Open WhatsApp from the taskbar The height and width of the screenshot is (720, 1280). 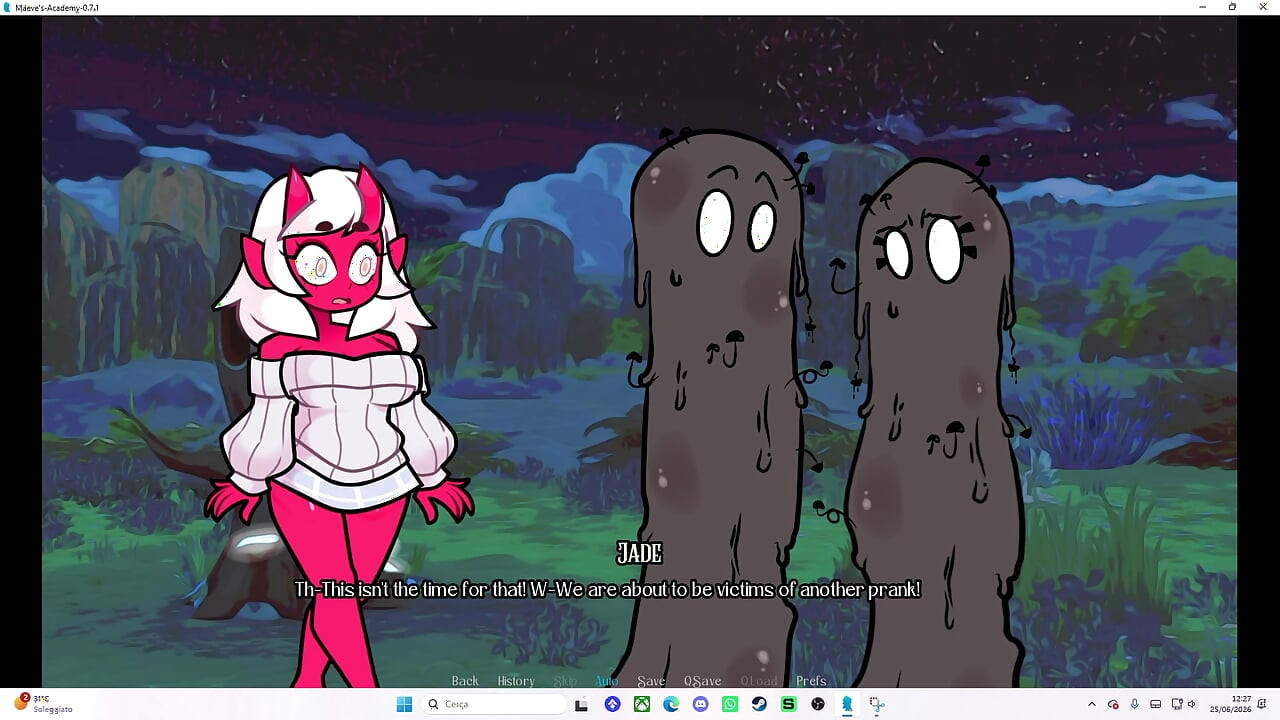tap(730, 704)
